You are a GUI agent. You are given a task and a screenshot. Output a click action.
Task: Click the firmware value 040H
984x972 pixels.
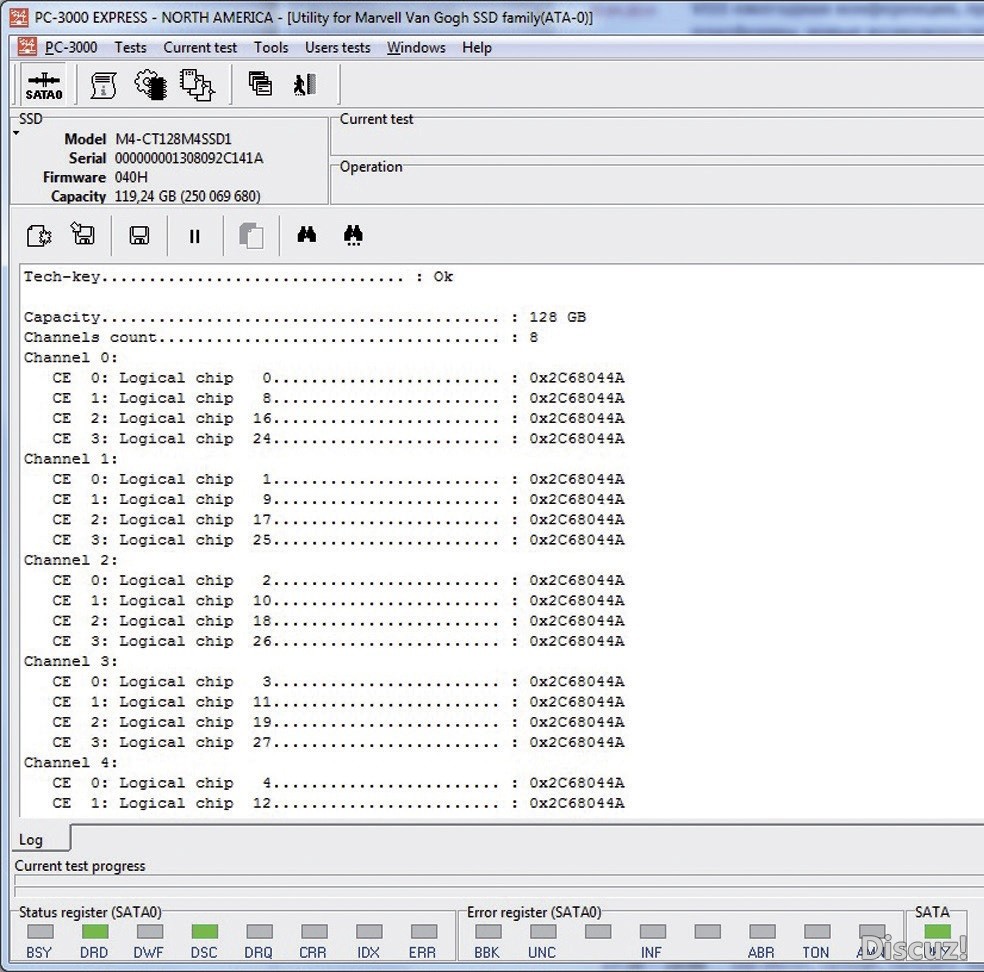tap(131, 178)
